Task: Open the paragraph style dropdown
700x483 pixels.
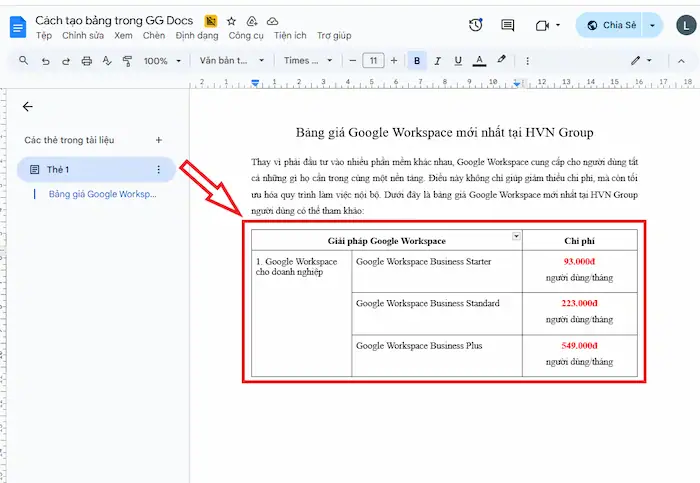Action: pyautogui.click(x=232, y=61)
